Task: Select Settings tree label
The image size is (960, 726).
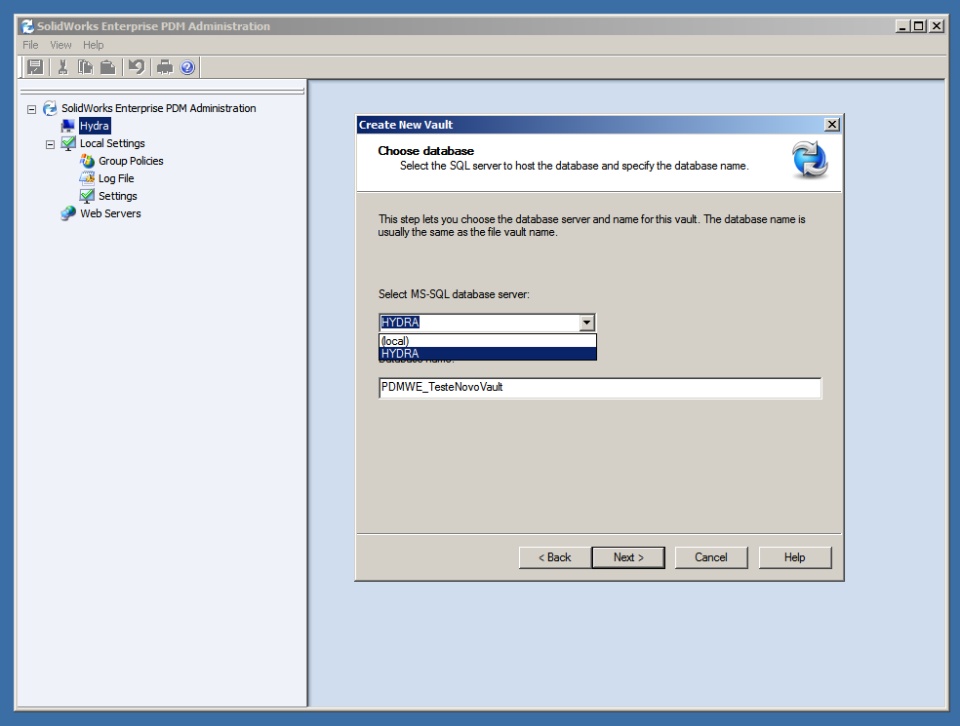Action: 118,196
